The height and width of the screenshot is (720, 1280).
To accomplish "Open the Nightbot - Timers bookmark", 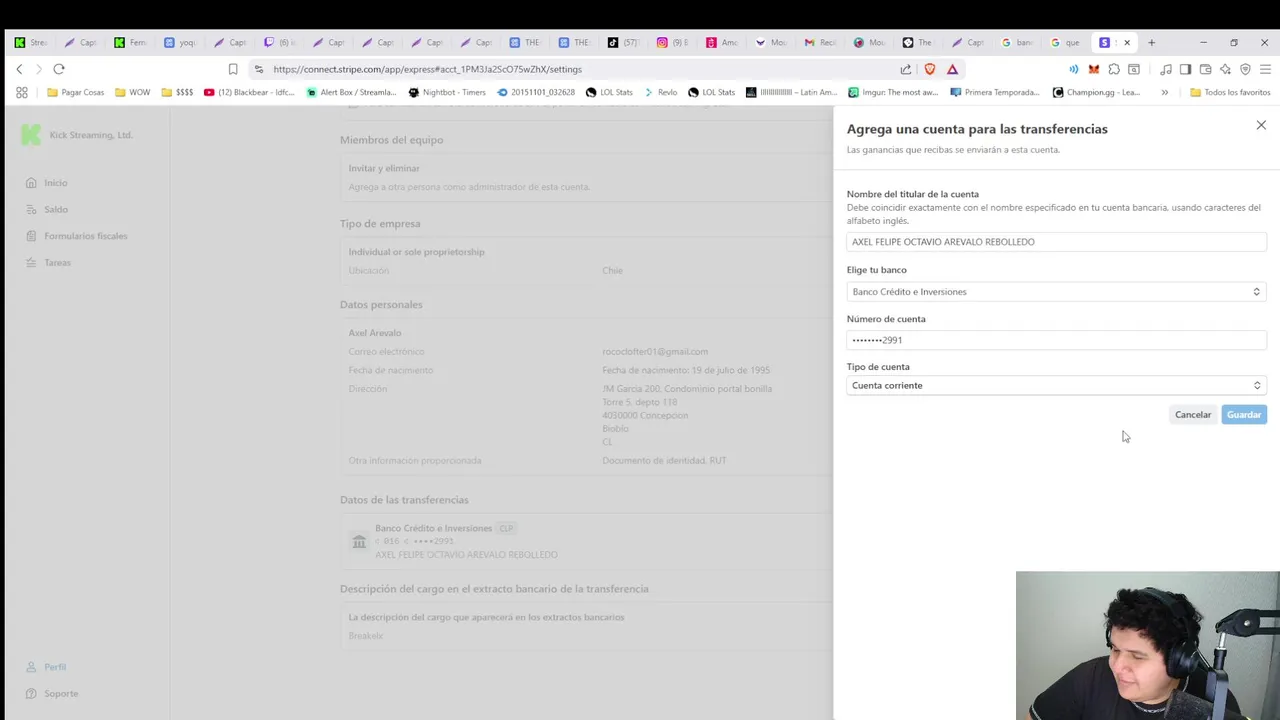I will 447,92.
